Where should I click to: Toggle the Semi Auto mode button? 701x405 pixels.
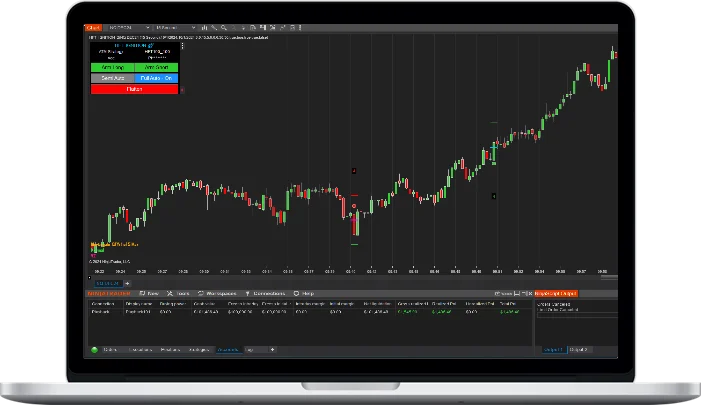click(111, 78)
